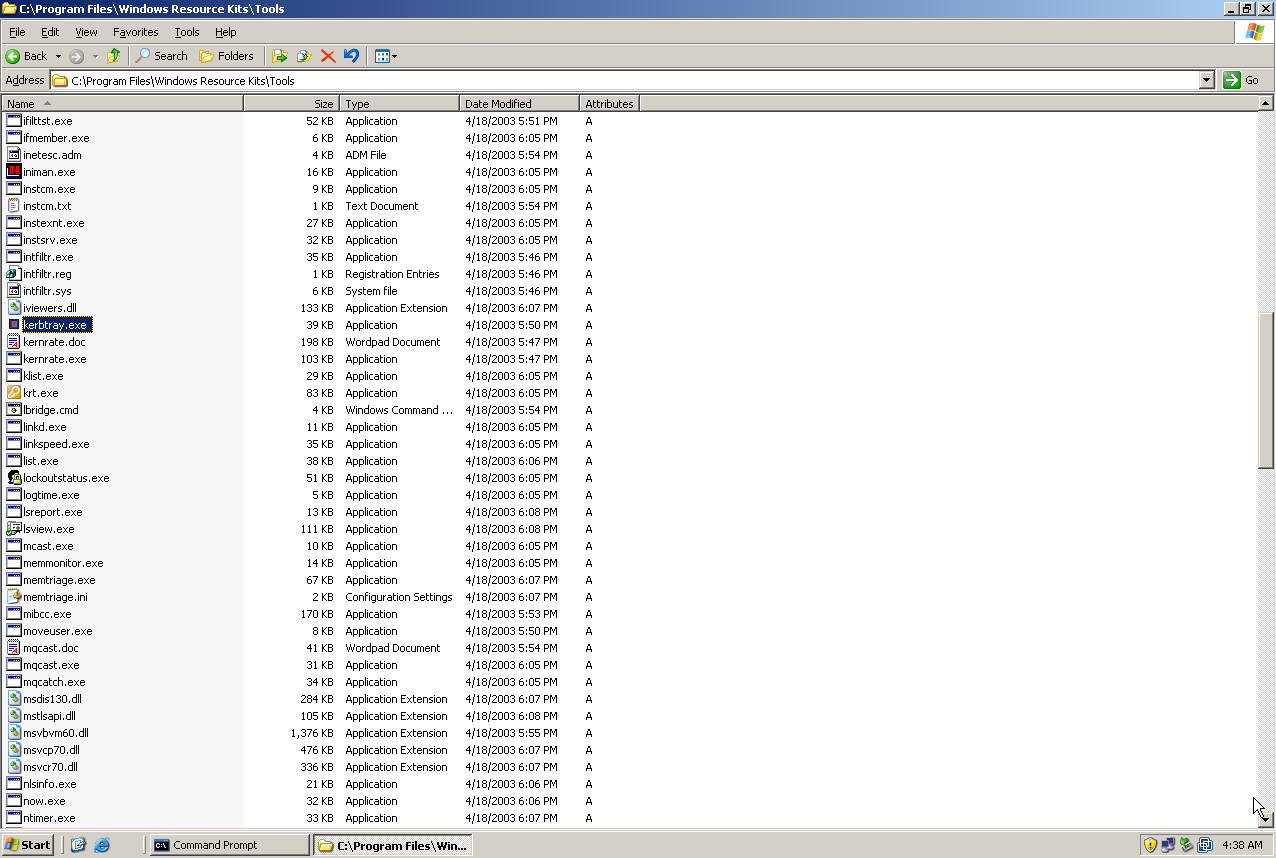Click the vertical scrollbar up arrow
This screenshot has width=1276, height=858.
pos(1266,103)
